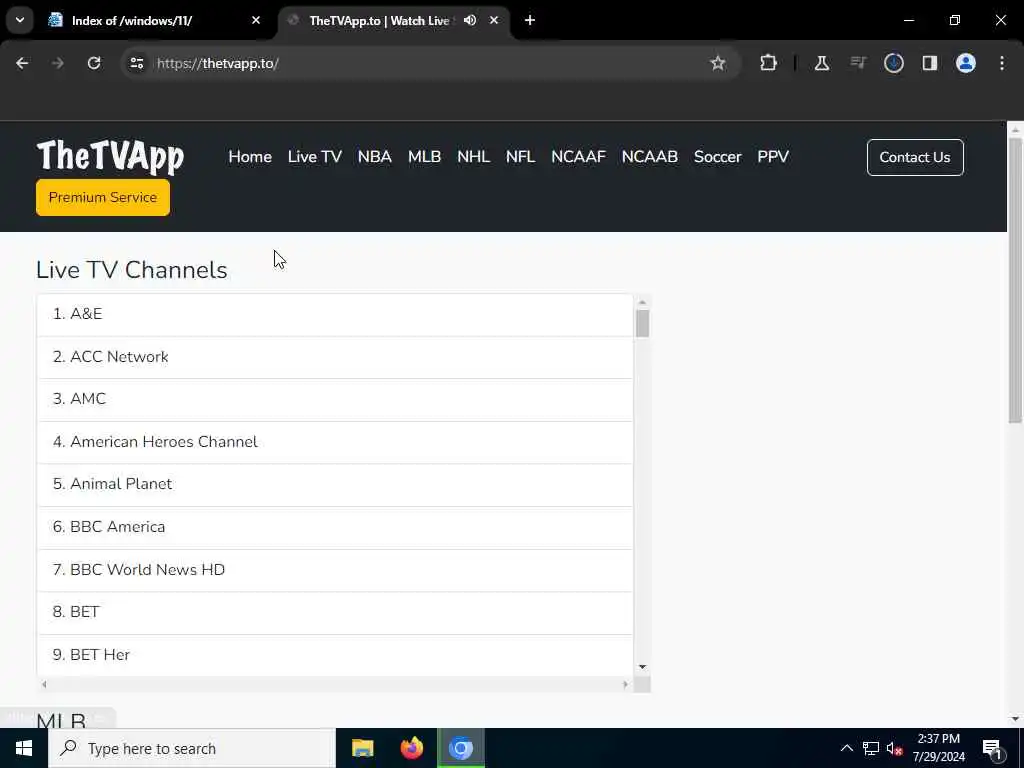Select channel 1. A&E

coord(335,314)
